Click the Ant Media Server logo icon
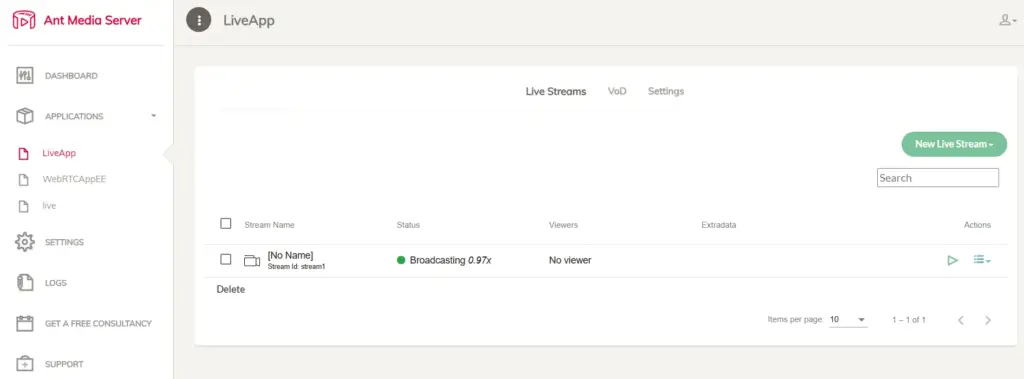 click(24, 20)
